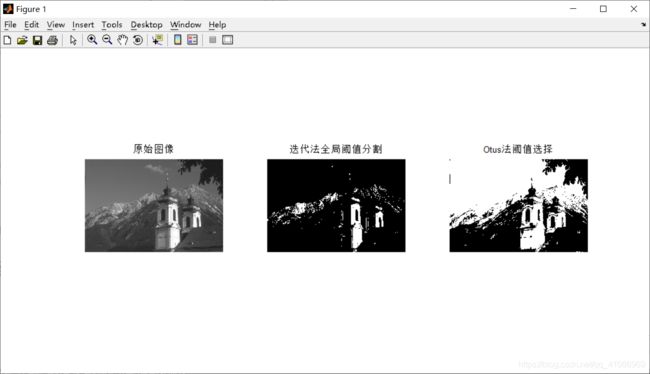
Task: Click the Show Plot Tools icon
Action: (x=228, y=40)
